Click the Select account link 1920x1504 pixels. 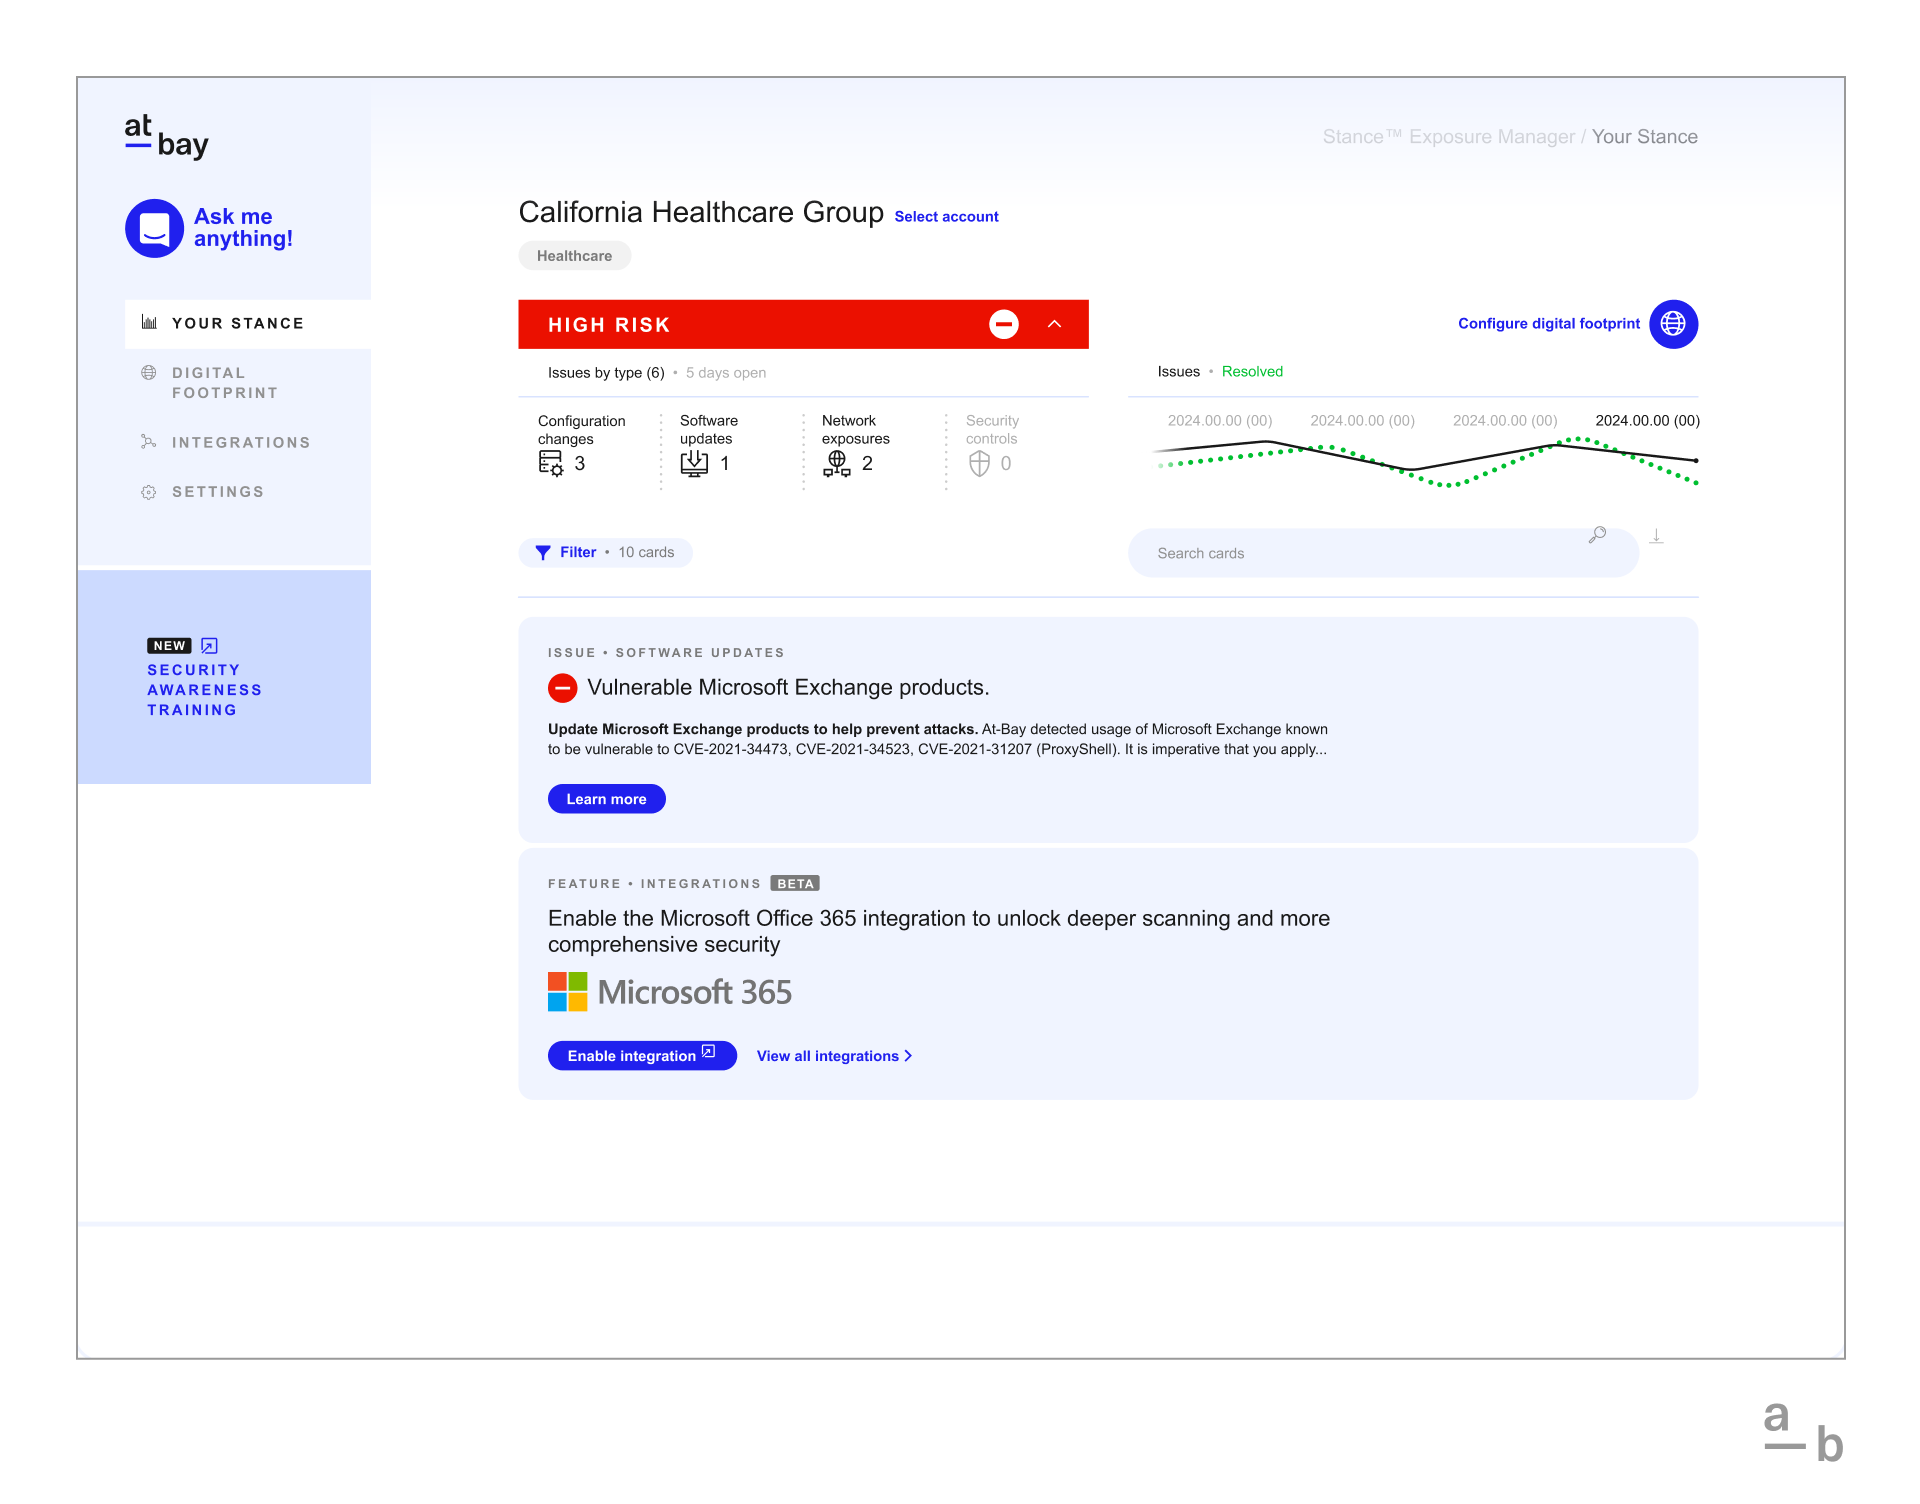tap(951, 215)
